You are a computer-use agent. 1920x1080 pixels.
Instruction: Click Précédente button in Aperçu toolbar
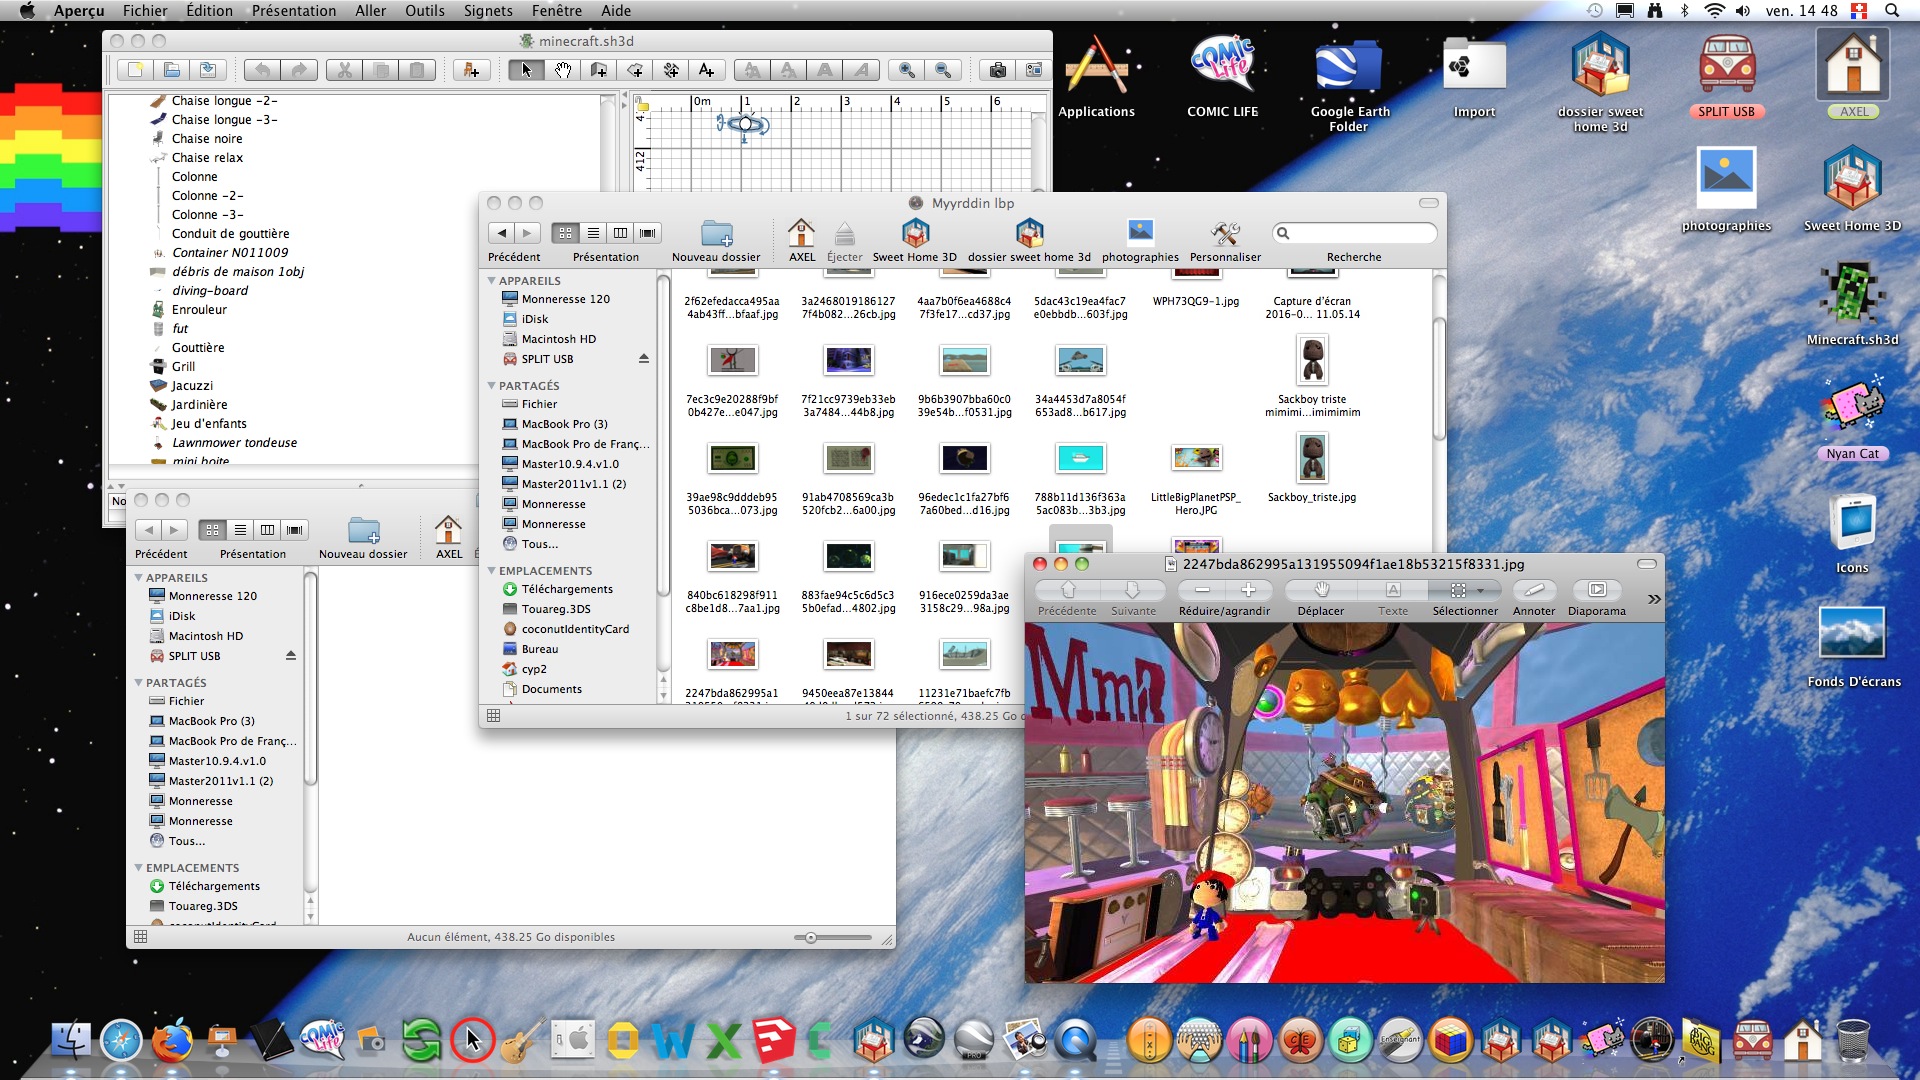(x=1067, y=590)
